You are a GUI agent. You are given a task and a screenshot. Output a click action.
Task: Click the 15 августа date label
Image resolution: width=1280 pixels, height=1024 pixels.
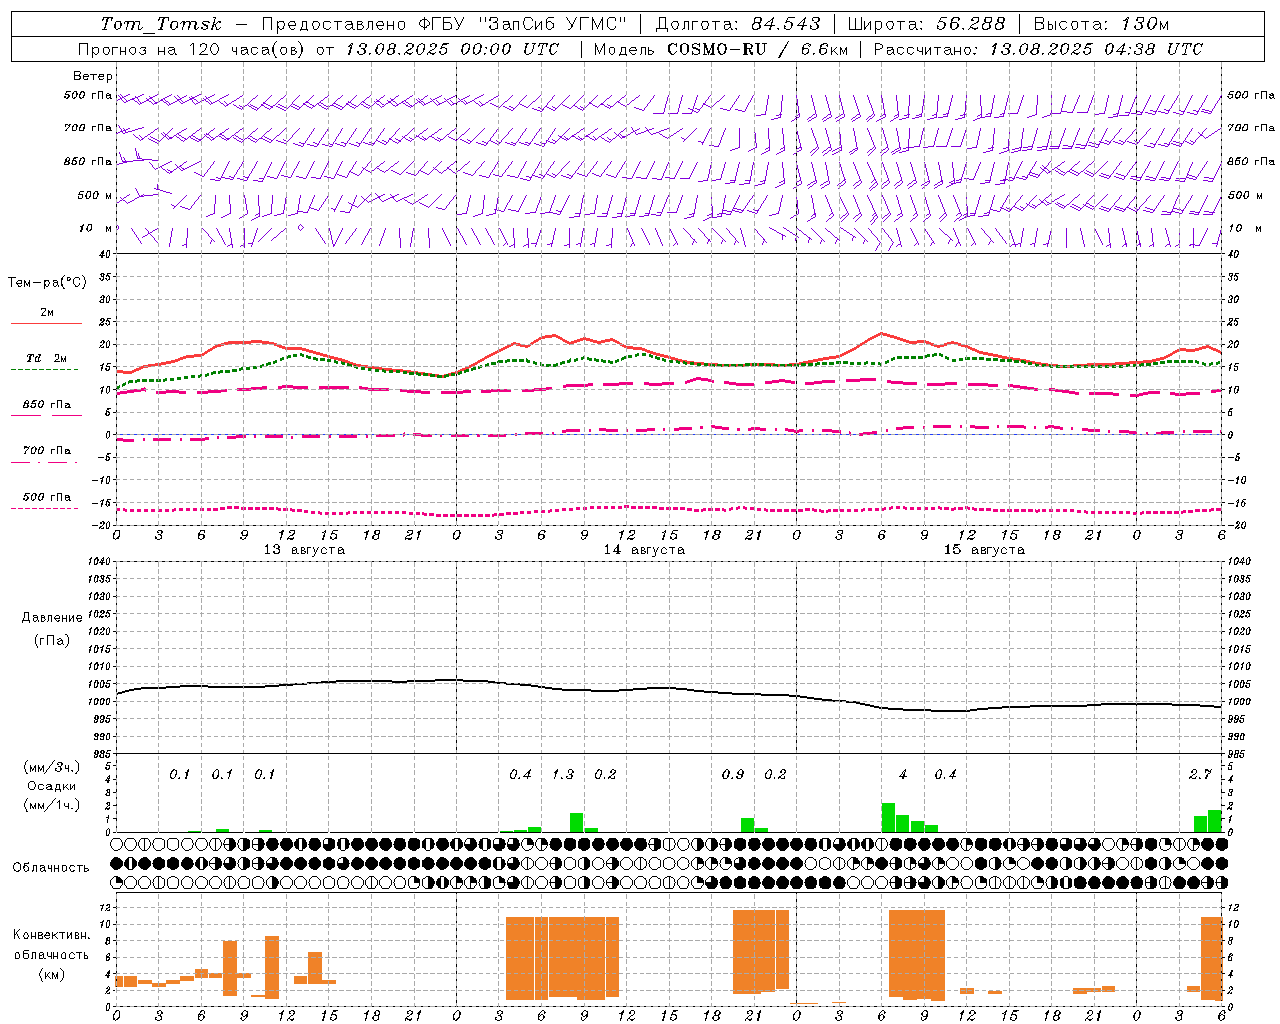(984, 550)
